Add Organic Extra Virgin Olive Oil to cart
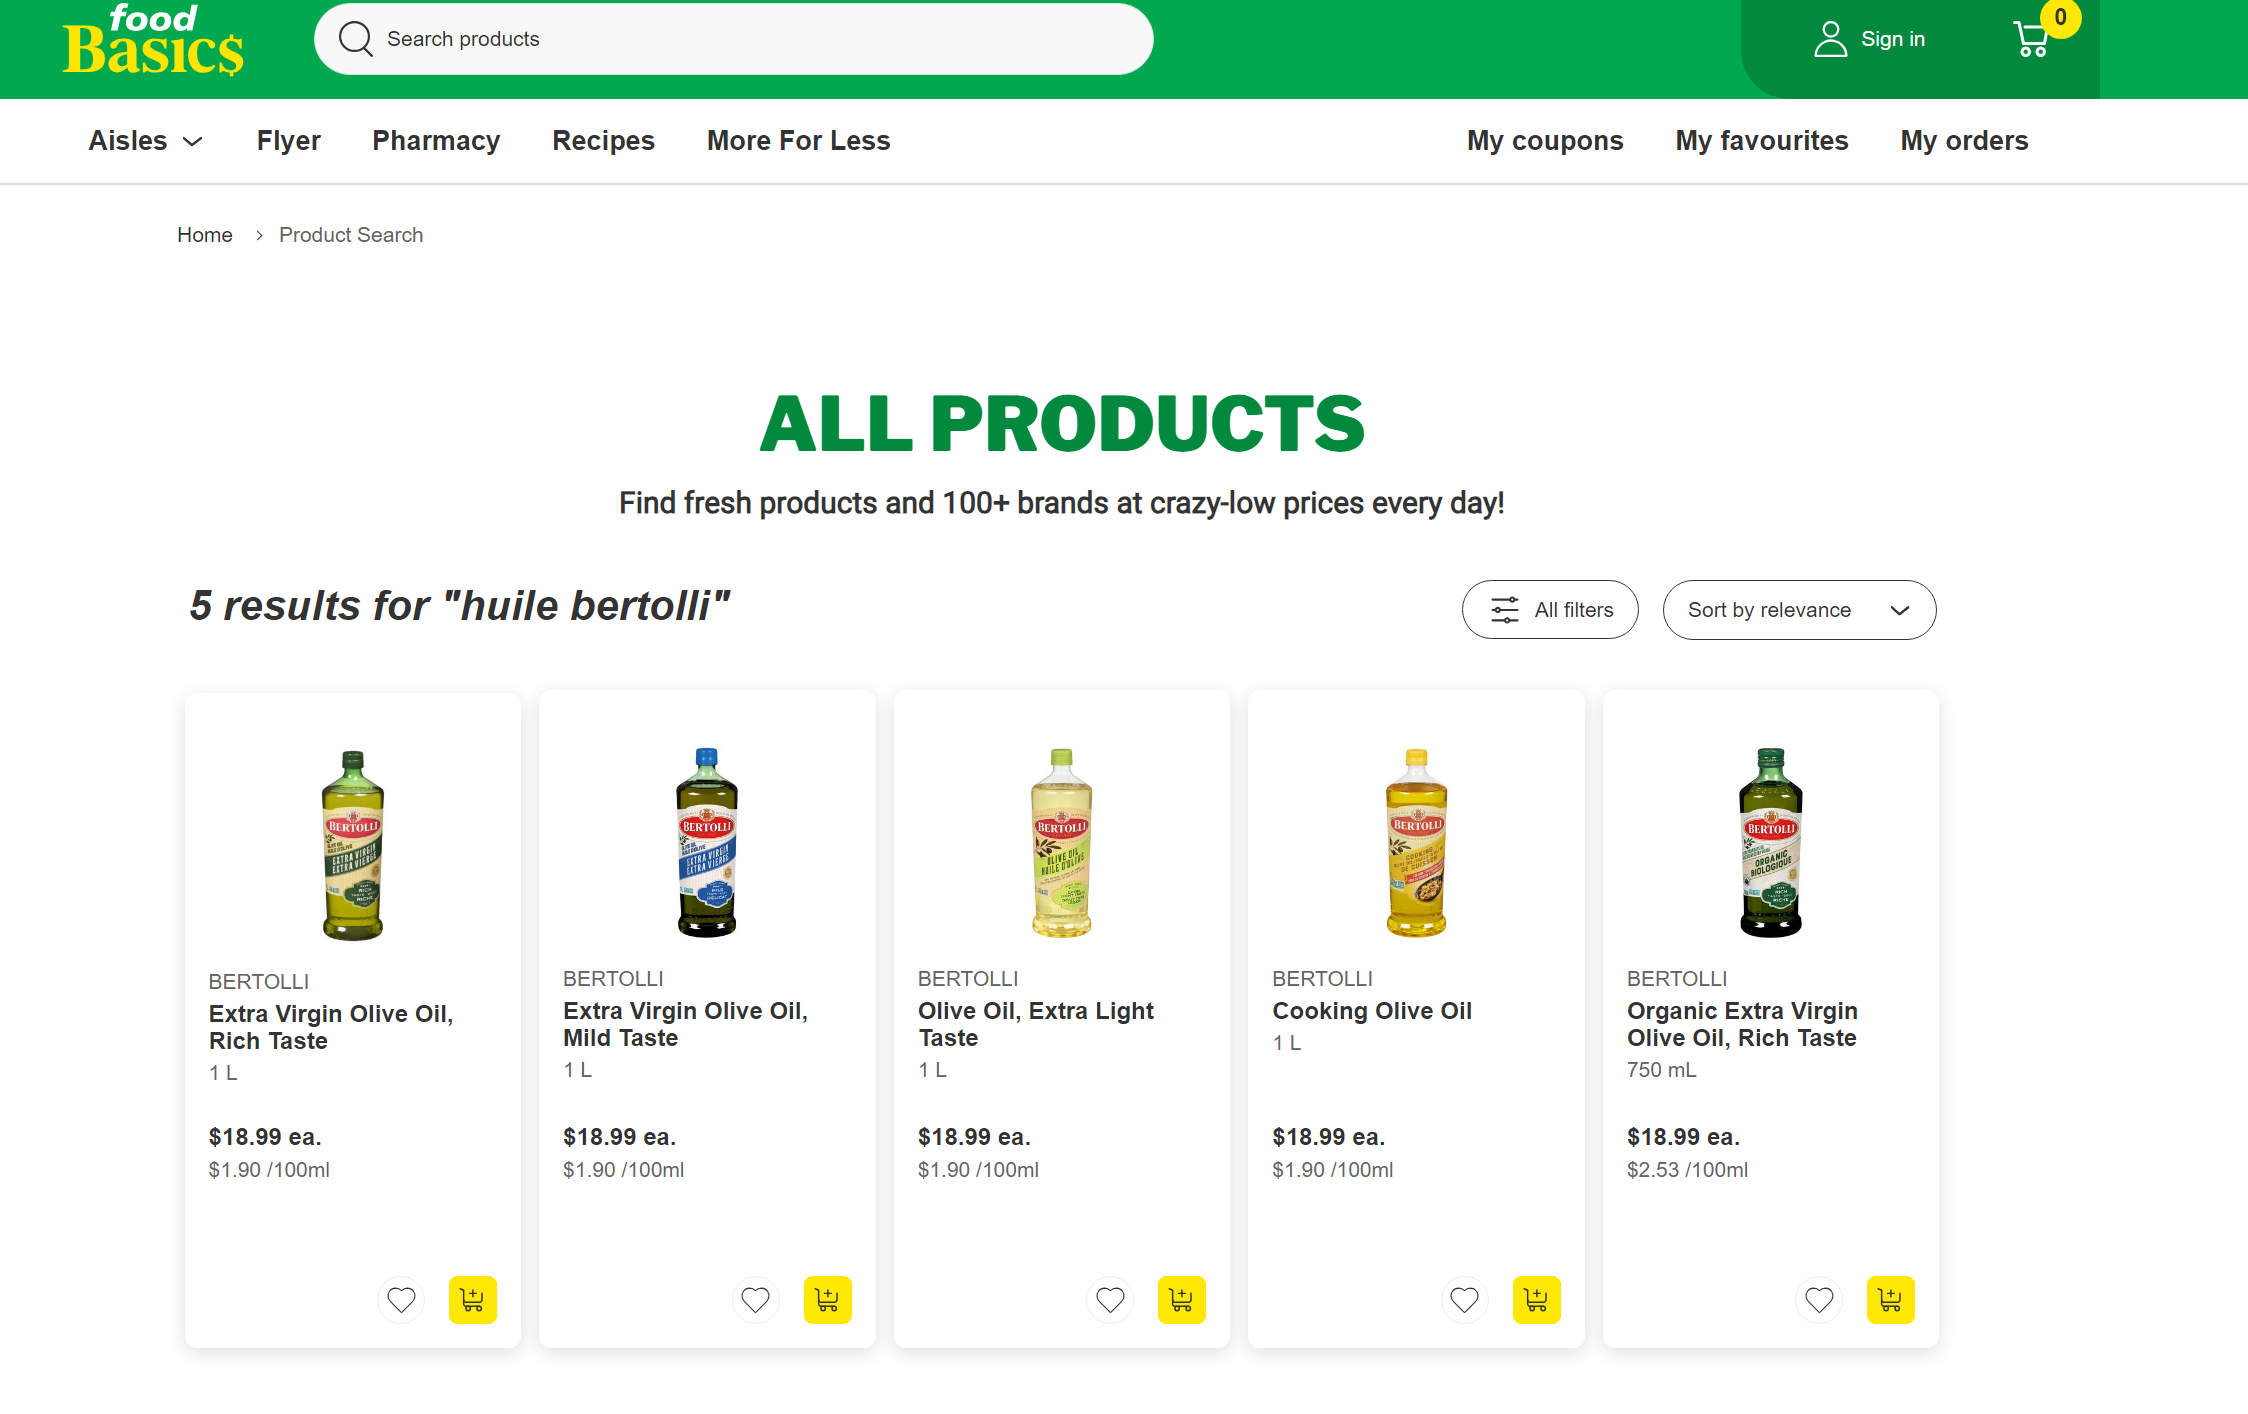The image size is (2248, 1414). click(x=1891, y=1300)
